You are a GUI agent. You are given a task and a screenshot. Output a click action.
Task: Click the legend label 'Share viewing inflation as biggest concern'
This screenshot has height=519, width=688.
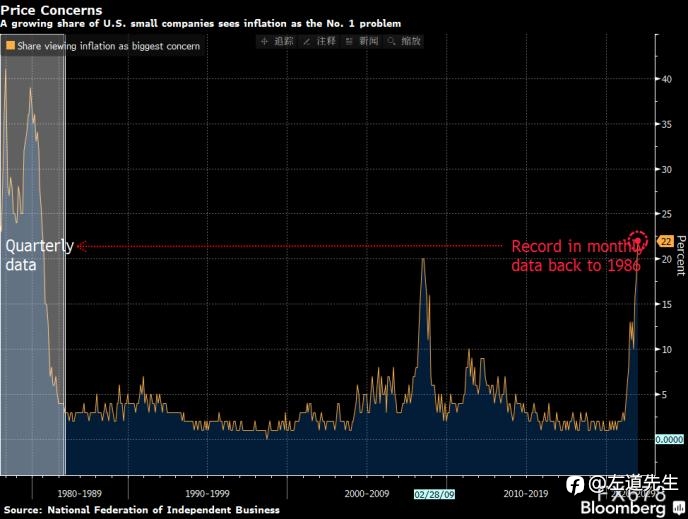point(108,46)
